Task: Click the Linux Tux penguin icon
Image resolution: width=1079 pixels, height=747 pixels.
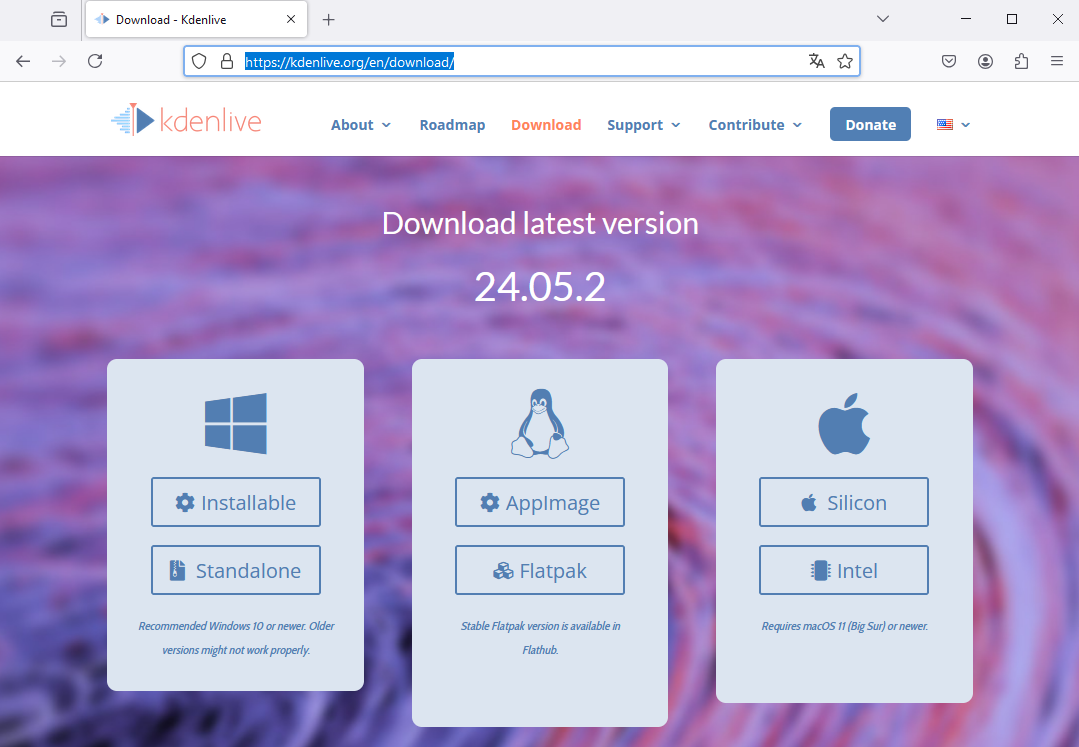Action: 540,423
